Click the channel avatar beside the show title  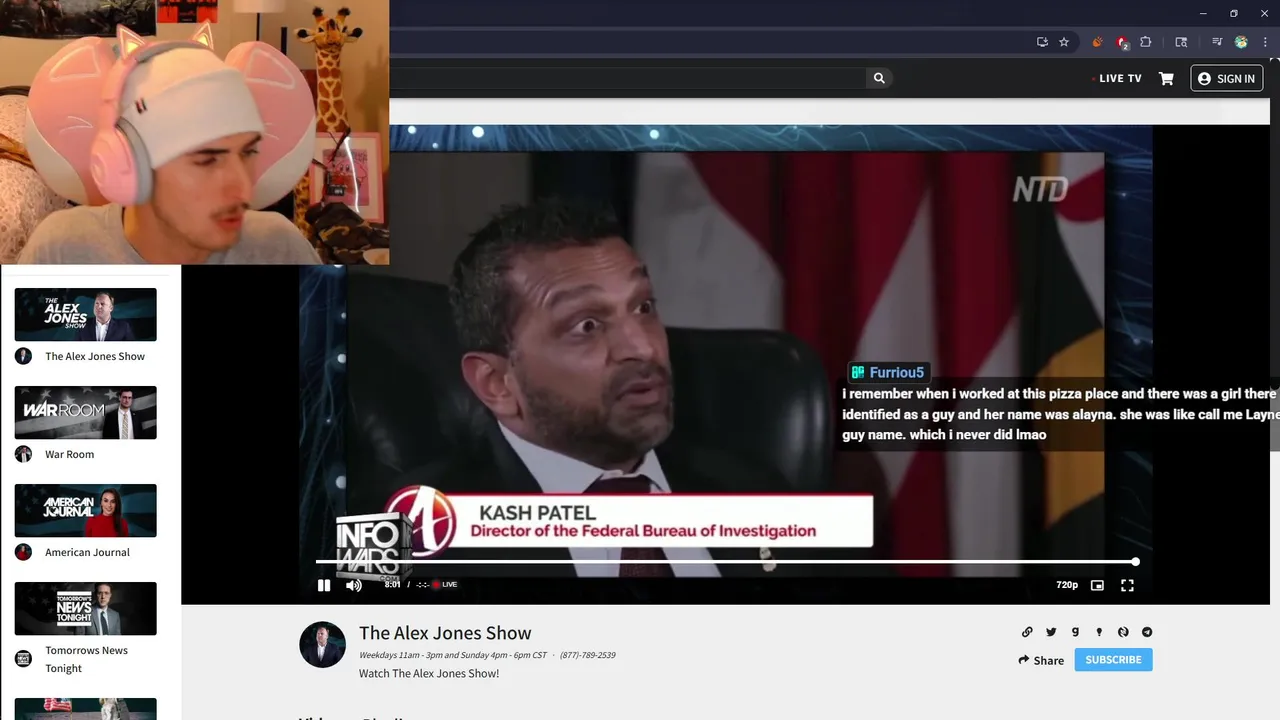coord(322,644)
